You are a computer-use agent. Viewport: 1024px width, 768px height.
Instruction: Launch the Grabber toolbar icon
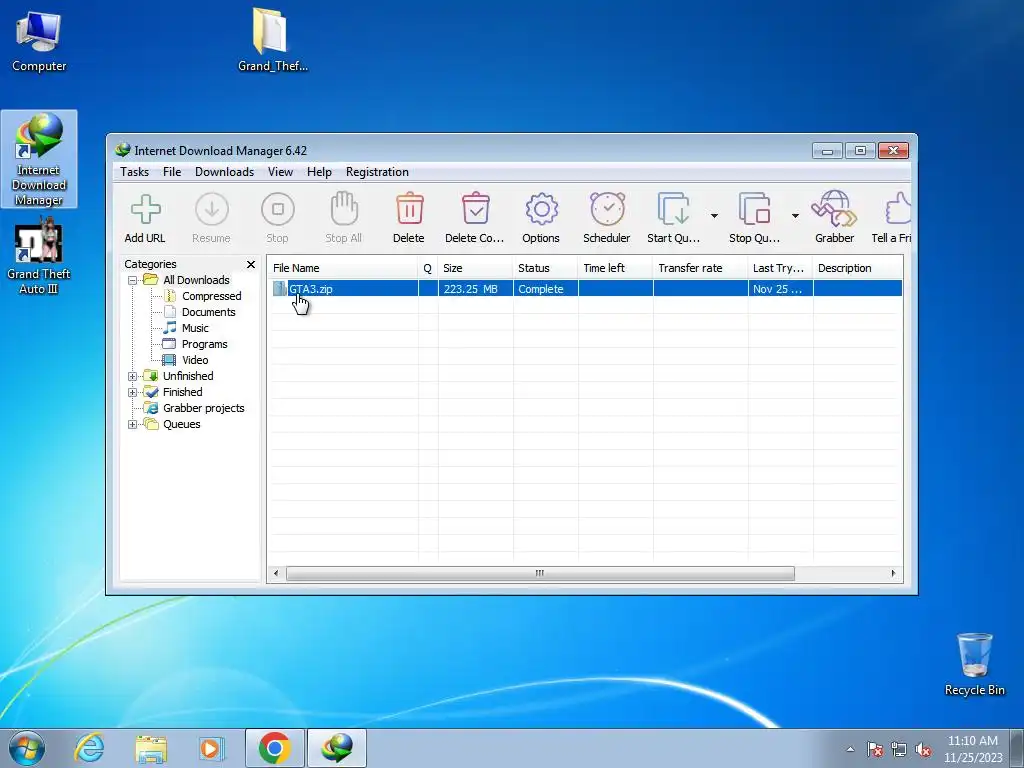tap(834, 209)
